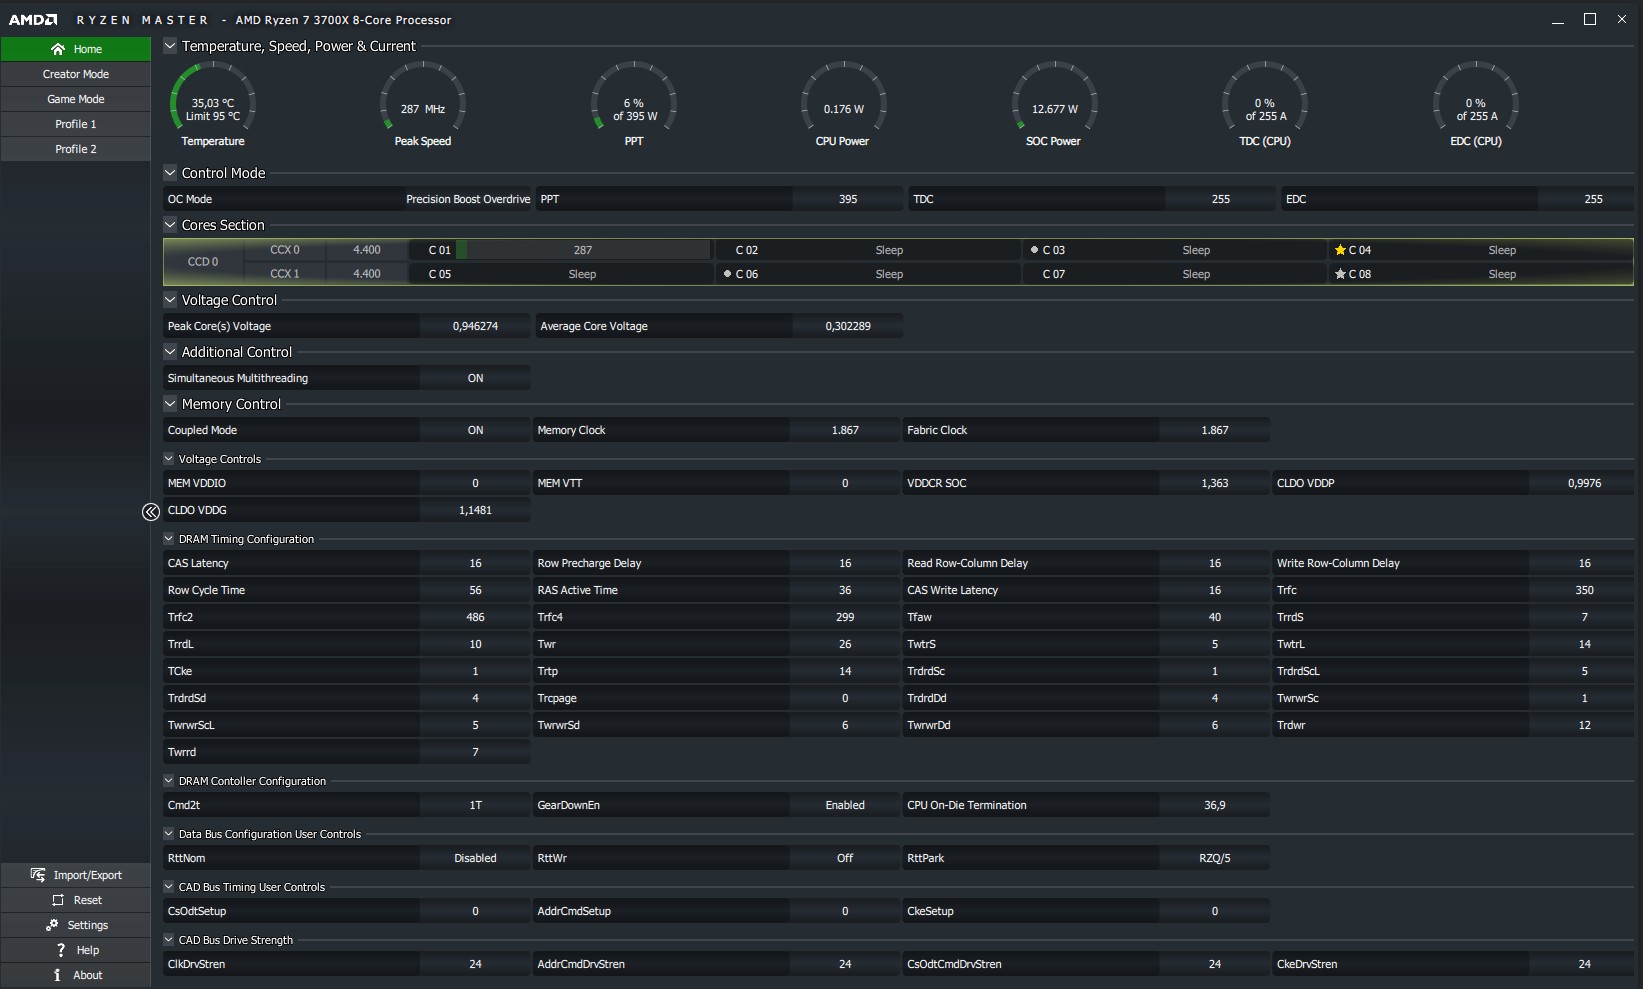The image size is (1643, 989).
Task: Collapse CAD Bus Timing User Controls
Action: pyautogui.click(x=169, y=887)
